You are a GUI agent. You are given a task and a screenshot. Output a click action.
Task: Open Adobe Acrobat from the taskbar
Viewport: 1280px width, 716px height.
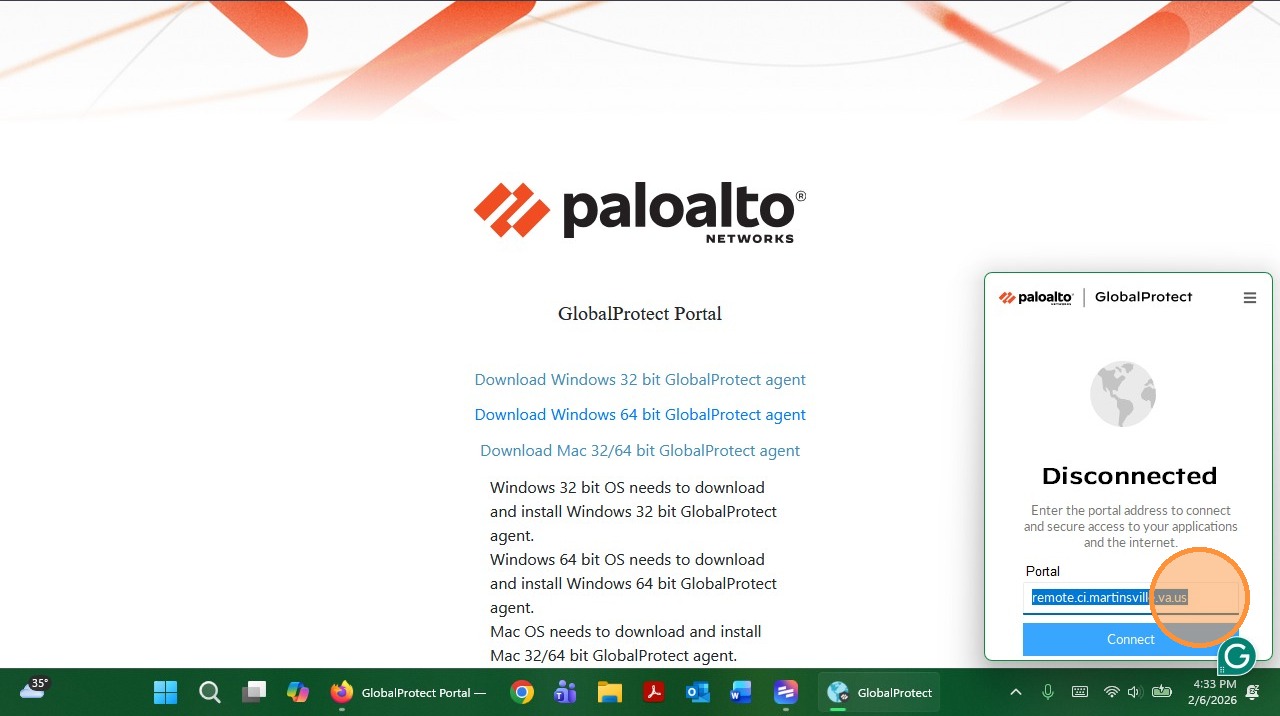pyautogui.click(x=654, y=692)
